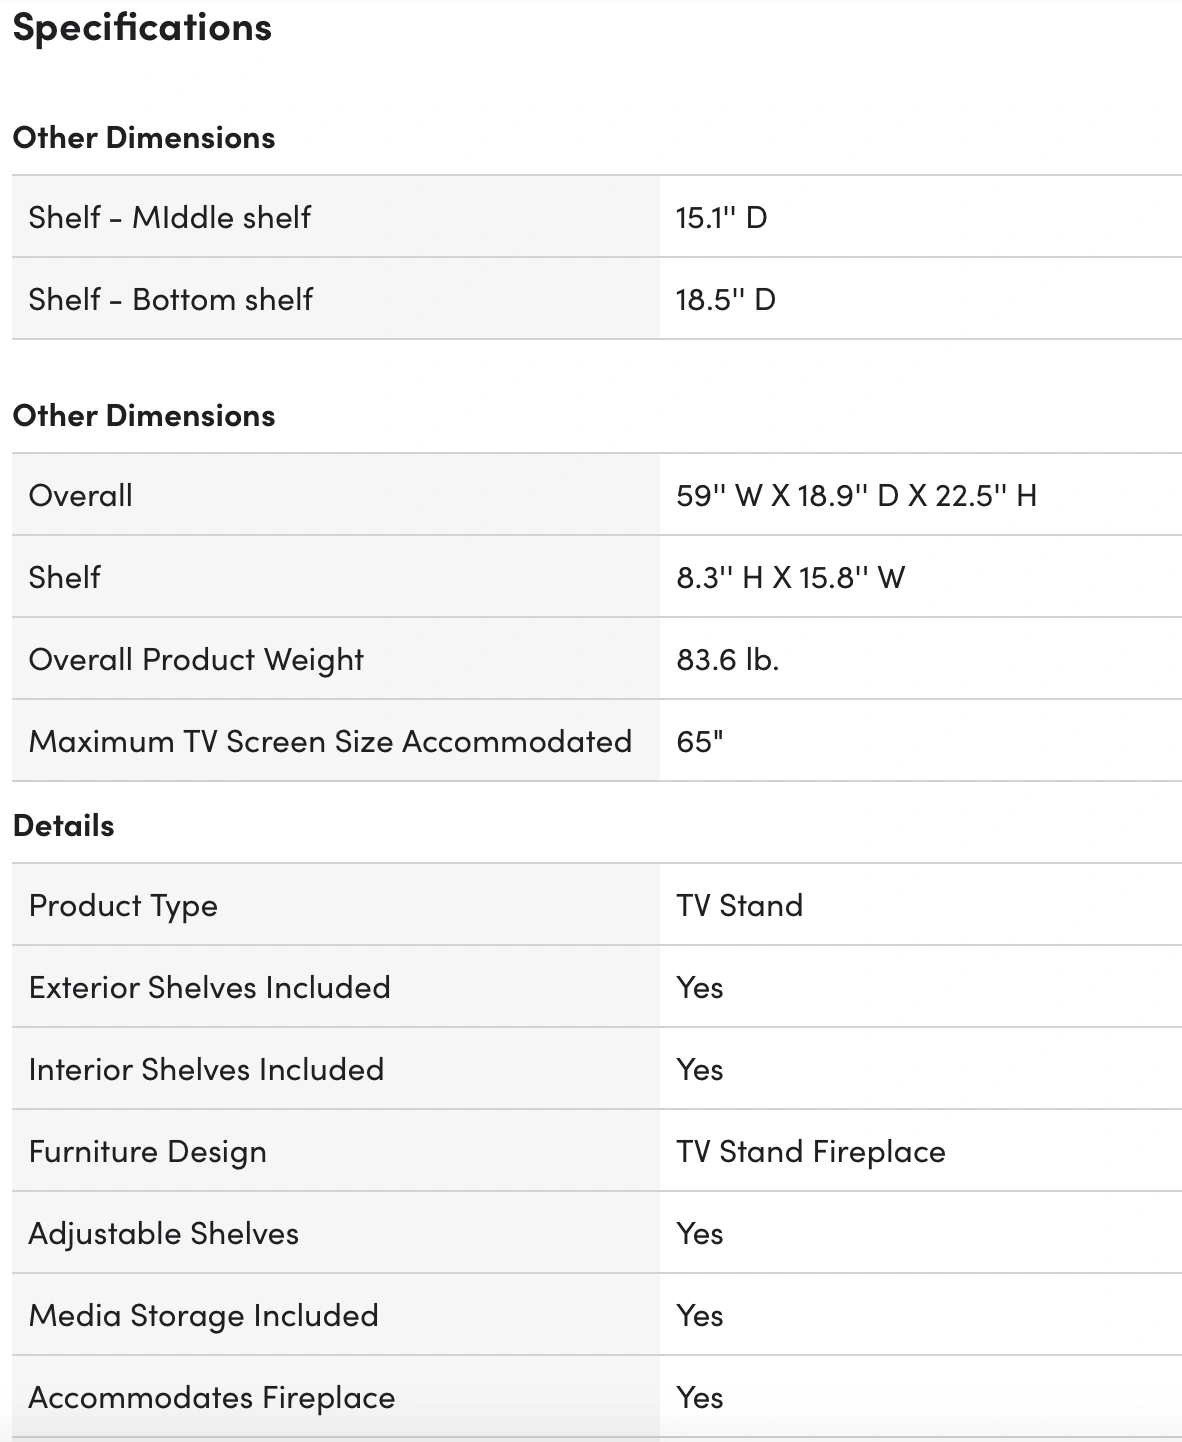Image resolution: width=1182 pixels, height=1442 pixels.
Task: Select the Adjustable Shelves label
Action: pos(163,1233)
